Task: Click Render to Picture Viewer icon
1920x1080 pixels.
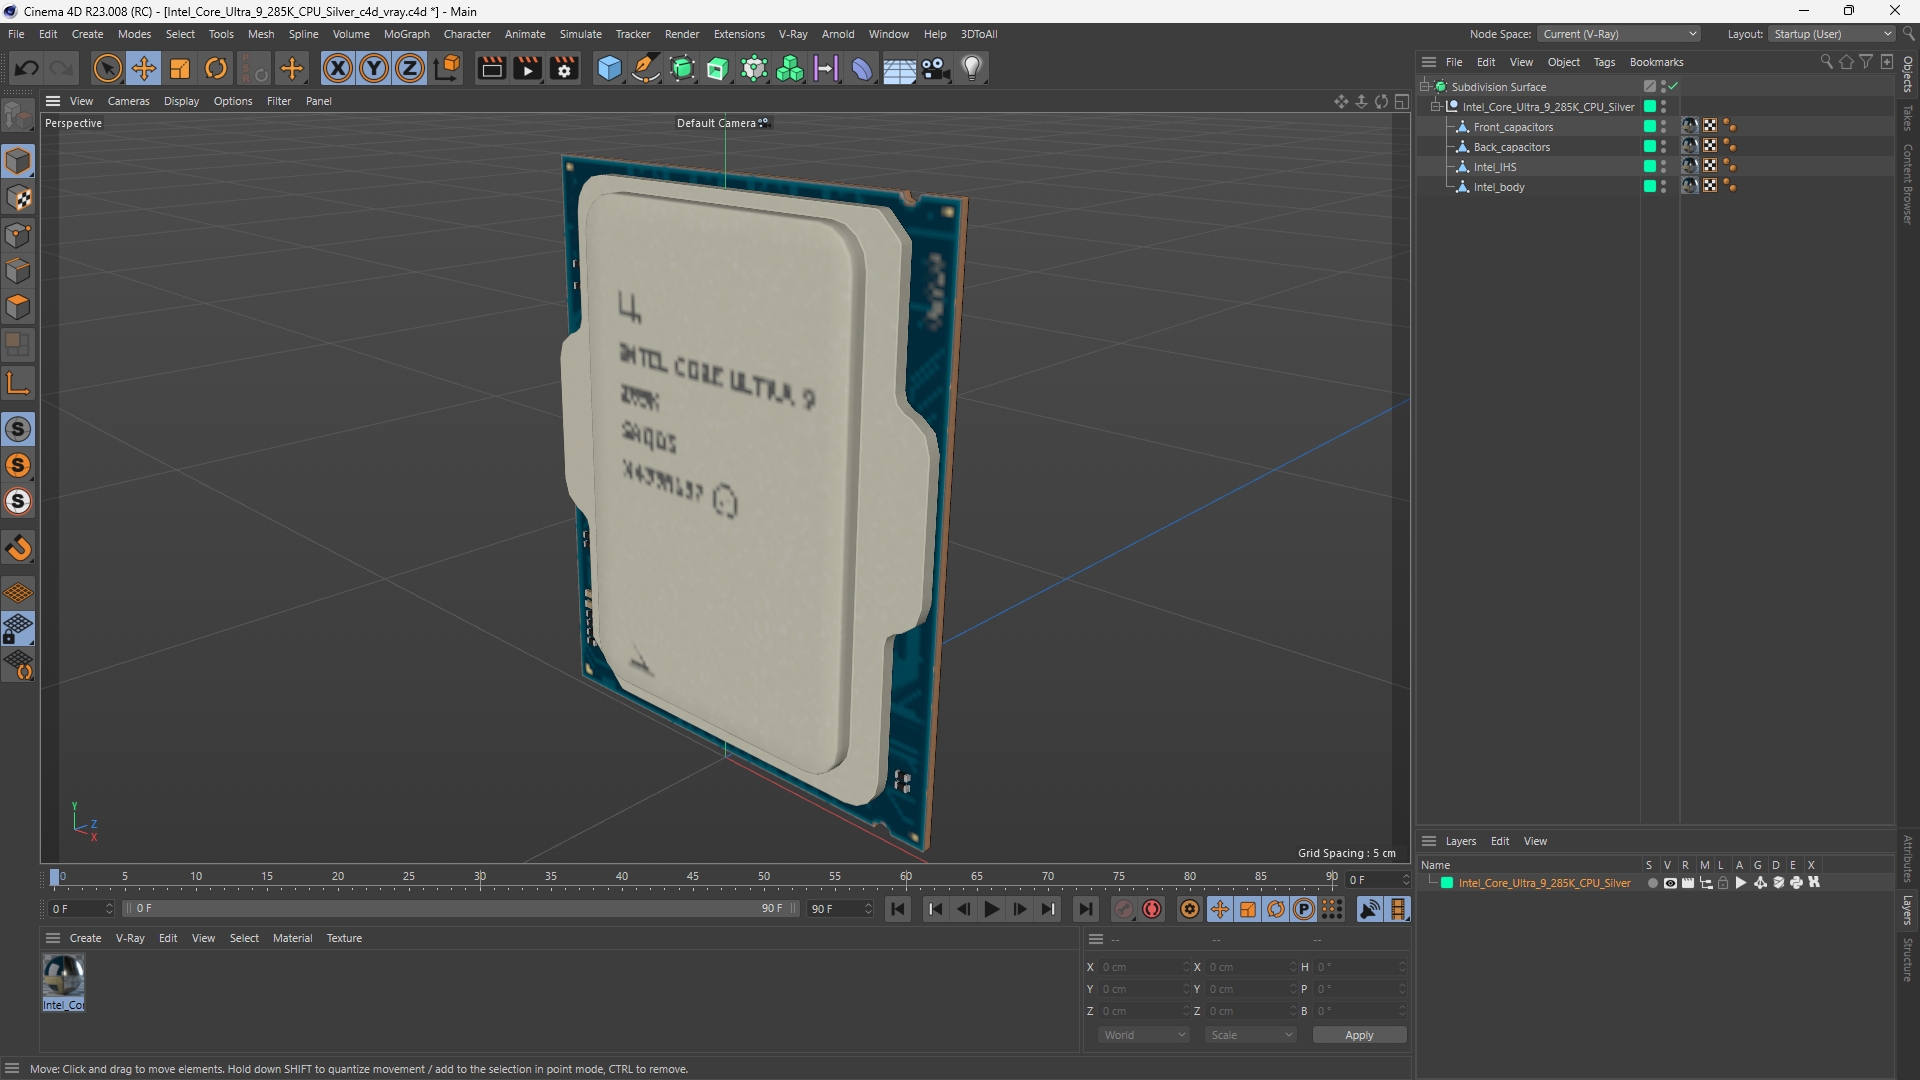Action: tap(527, 68)
